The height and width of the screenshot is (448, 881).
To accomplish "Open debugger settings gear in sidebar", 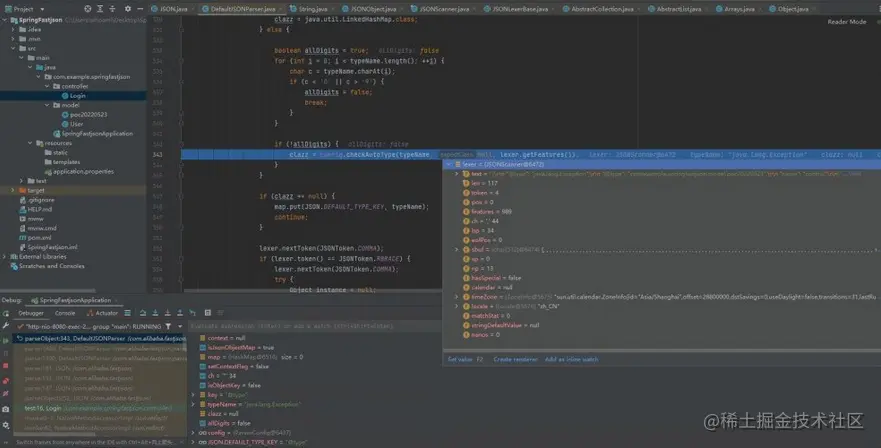I will tap(6, 426).
